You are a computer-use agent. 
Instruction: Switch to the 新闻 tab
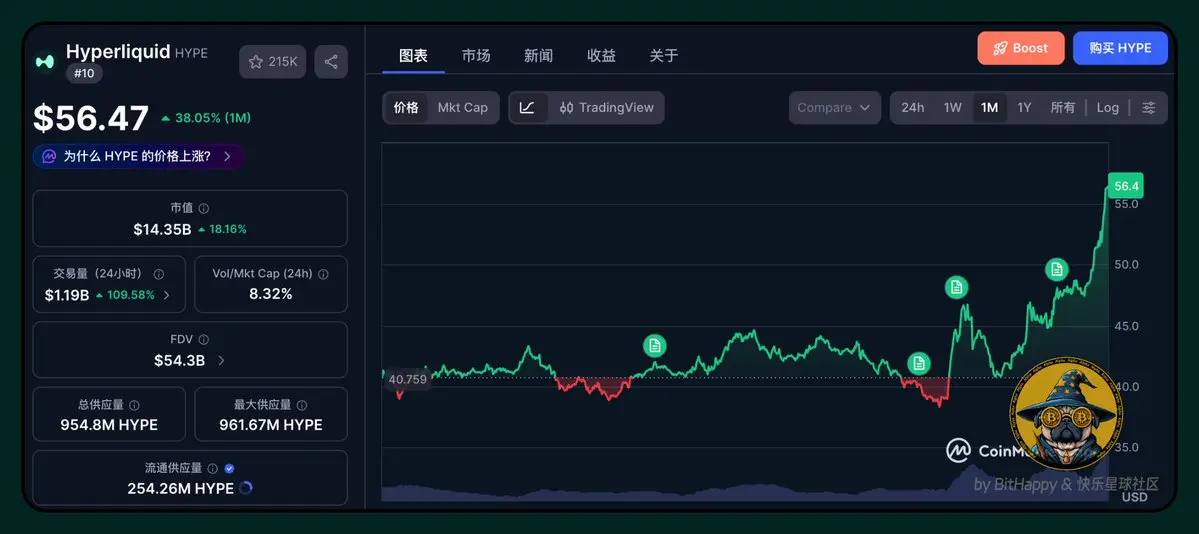[538, 56]
